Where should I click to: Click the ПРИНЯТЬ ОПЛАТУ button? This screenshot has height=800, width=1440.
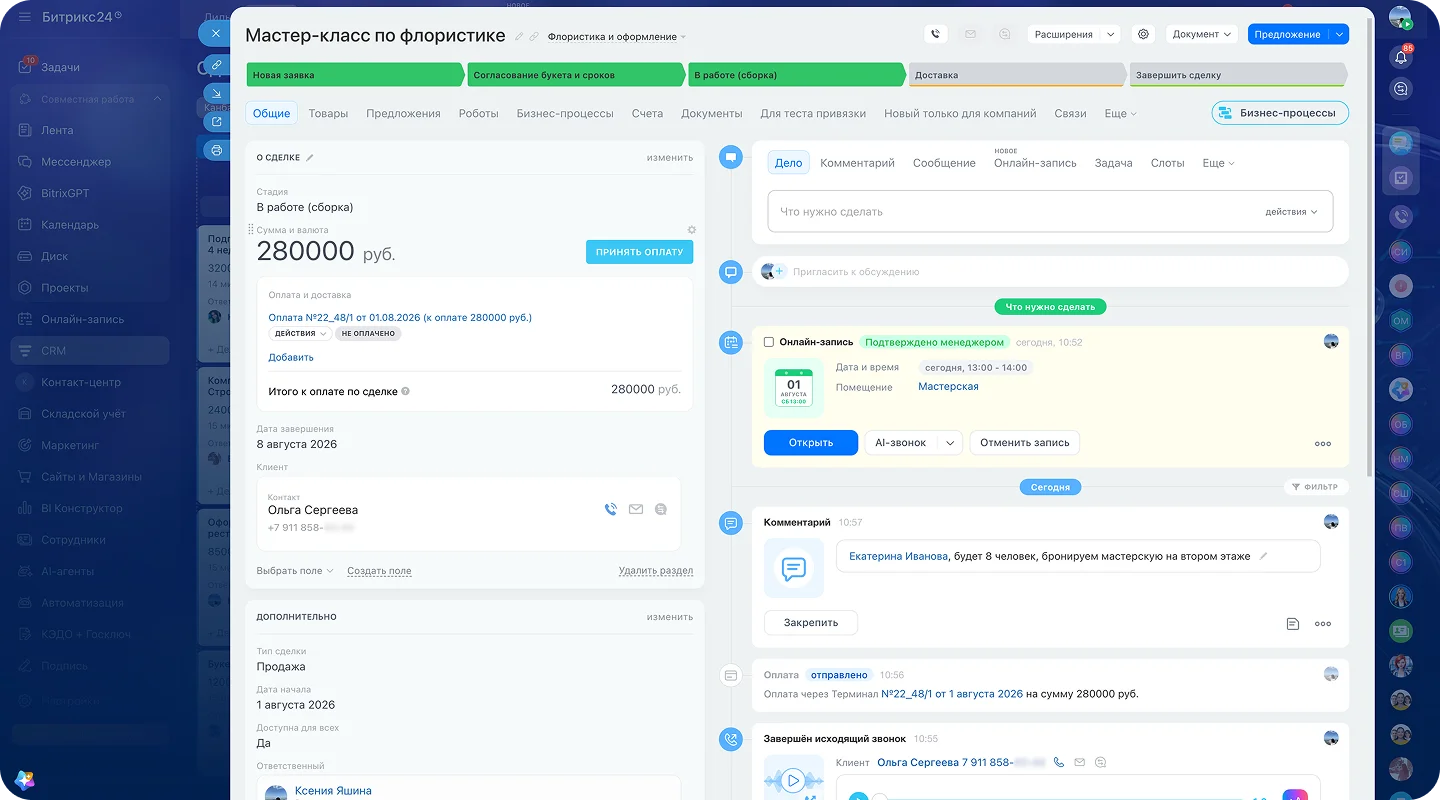(639, 252)
